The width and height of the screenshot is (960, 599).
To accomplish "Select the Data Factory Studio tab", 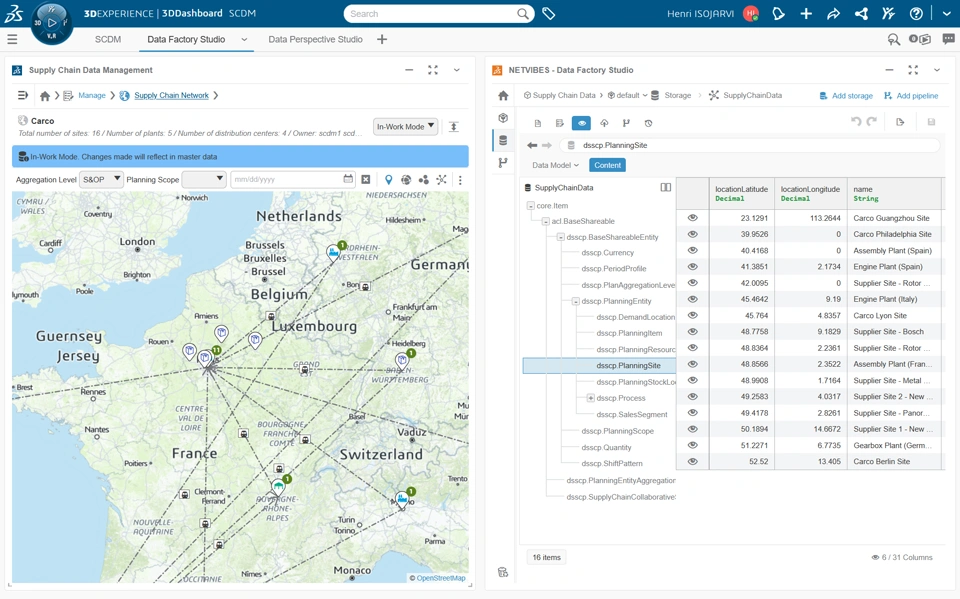I will 186,39.
